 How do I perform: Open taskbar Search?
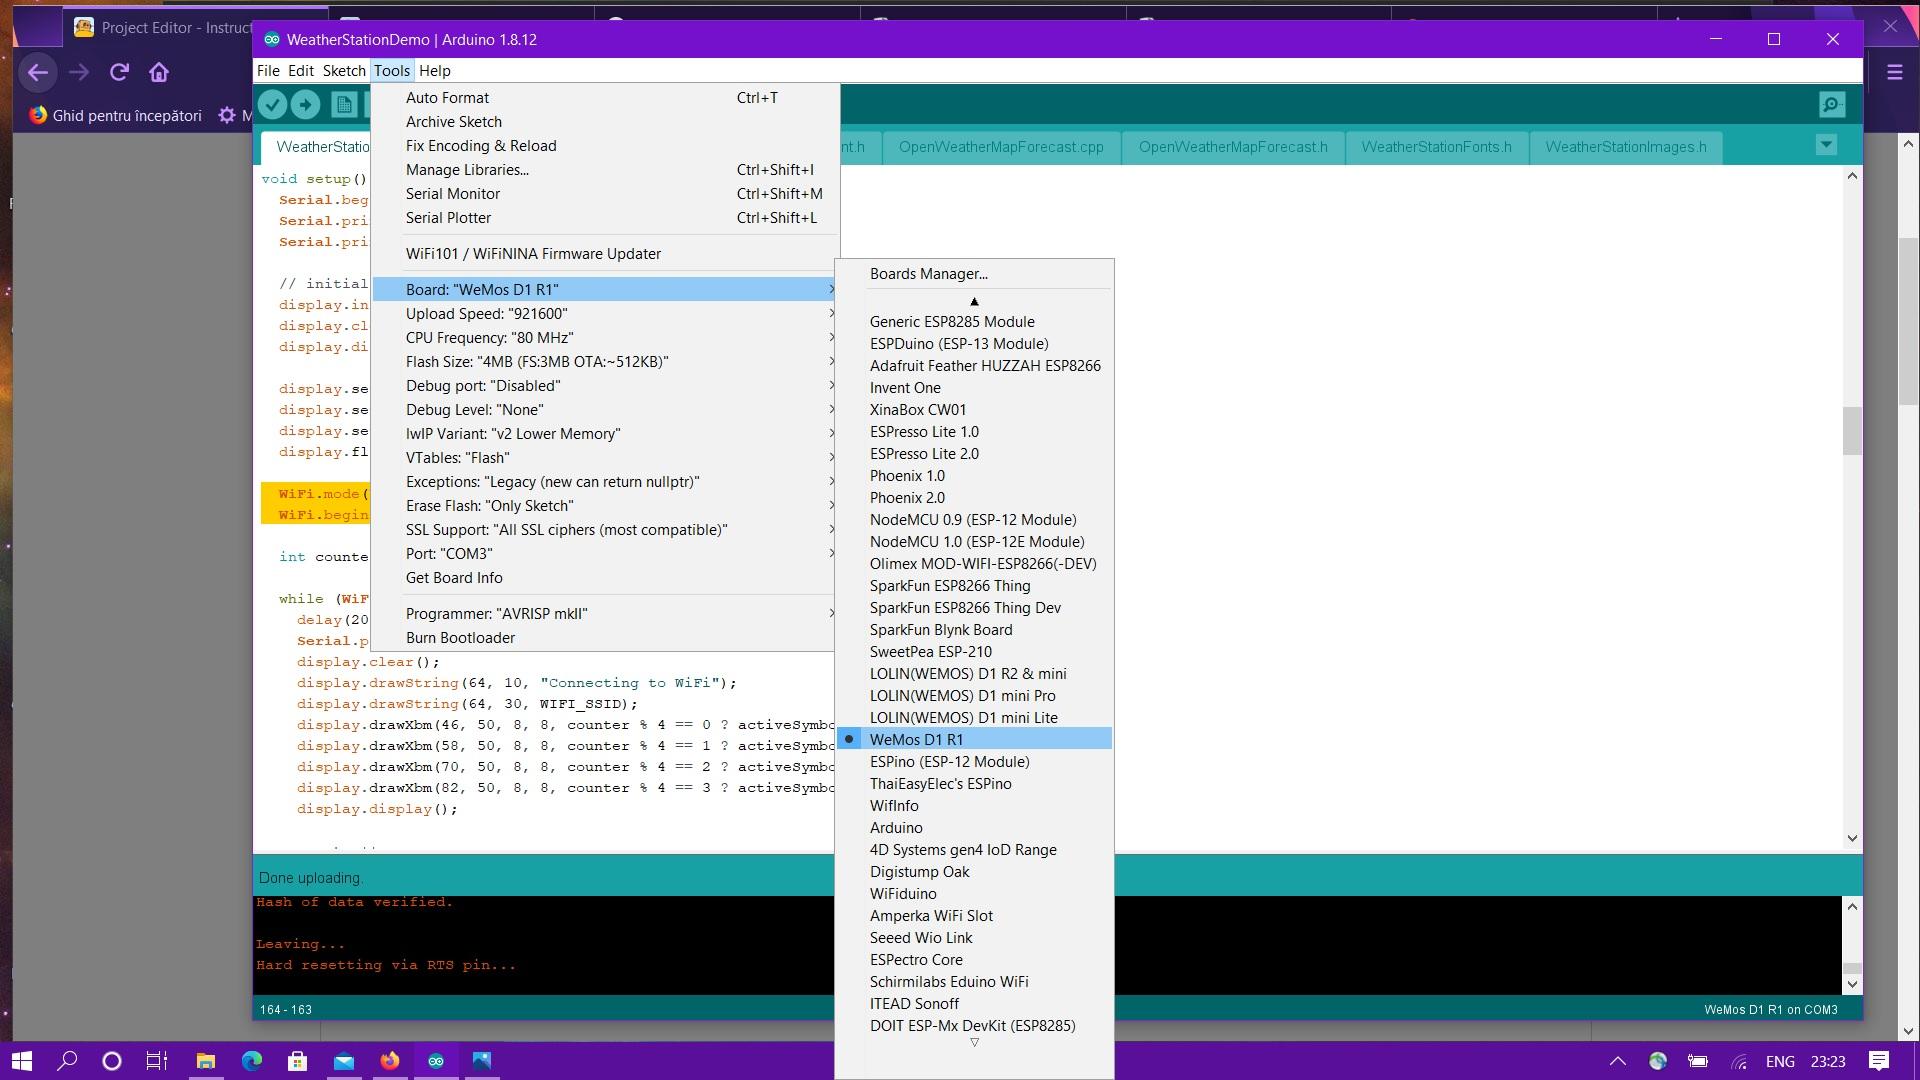coord(67,1061)
